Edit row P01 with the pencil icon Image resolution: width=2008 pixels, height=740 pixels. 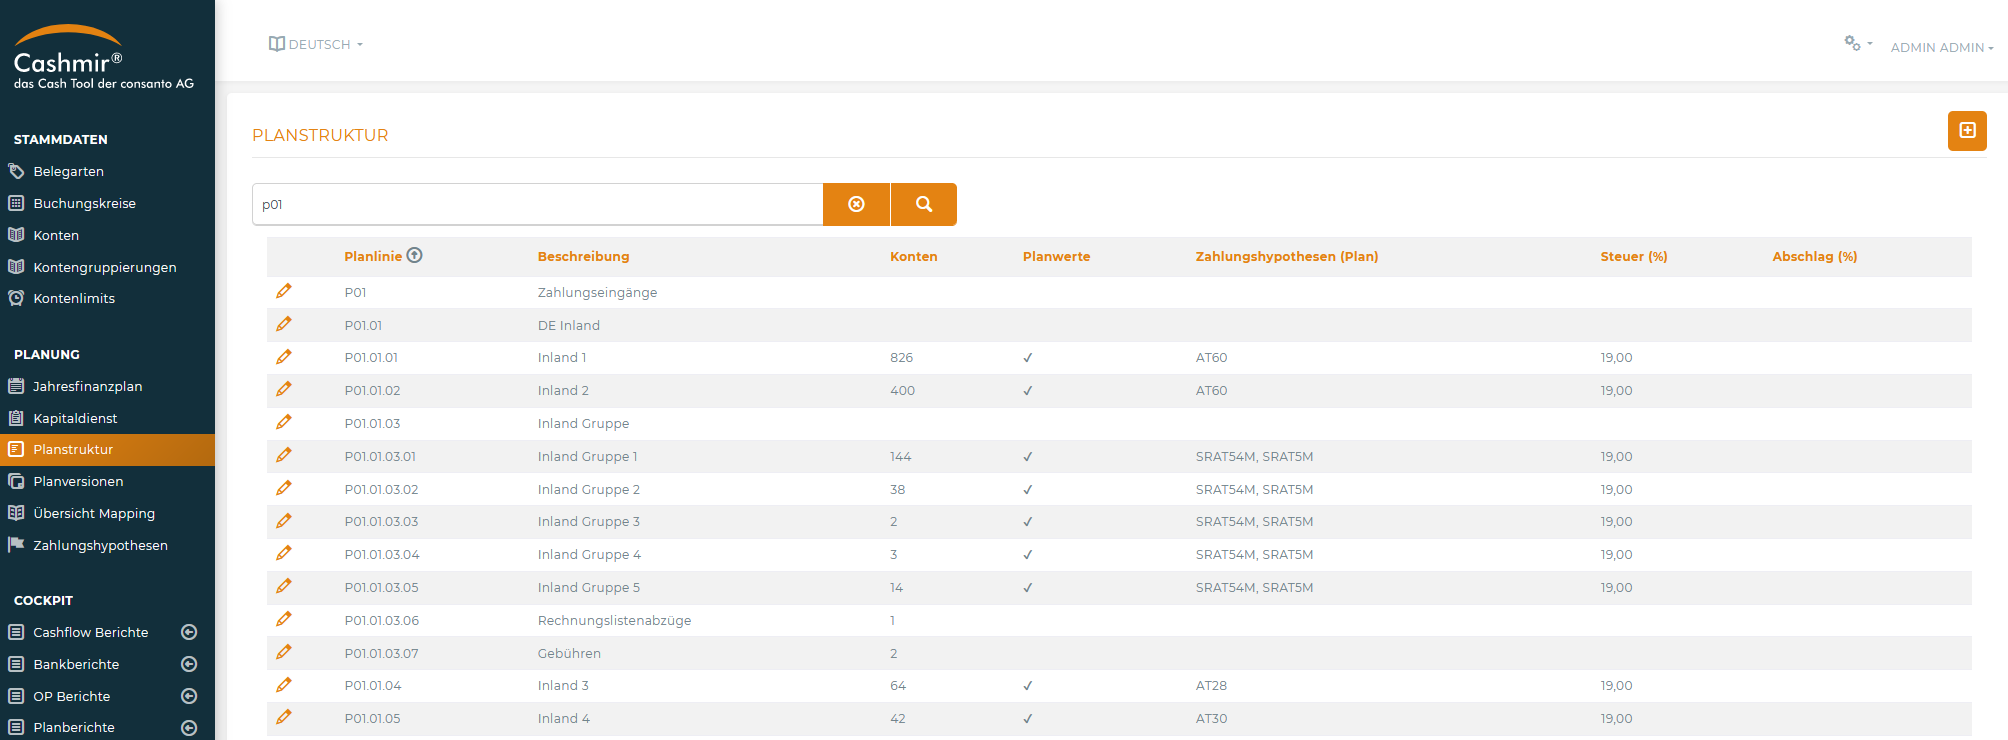pyautogui.click(x=284, y=291)
